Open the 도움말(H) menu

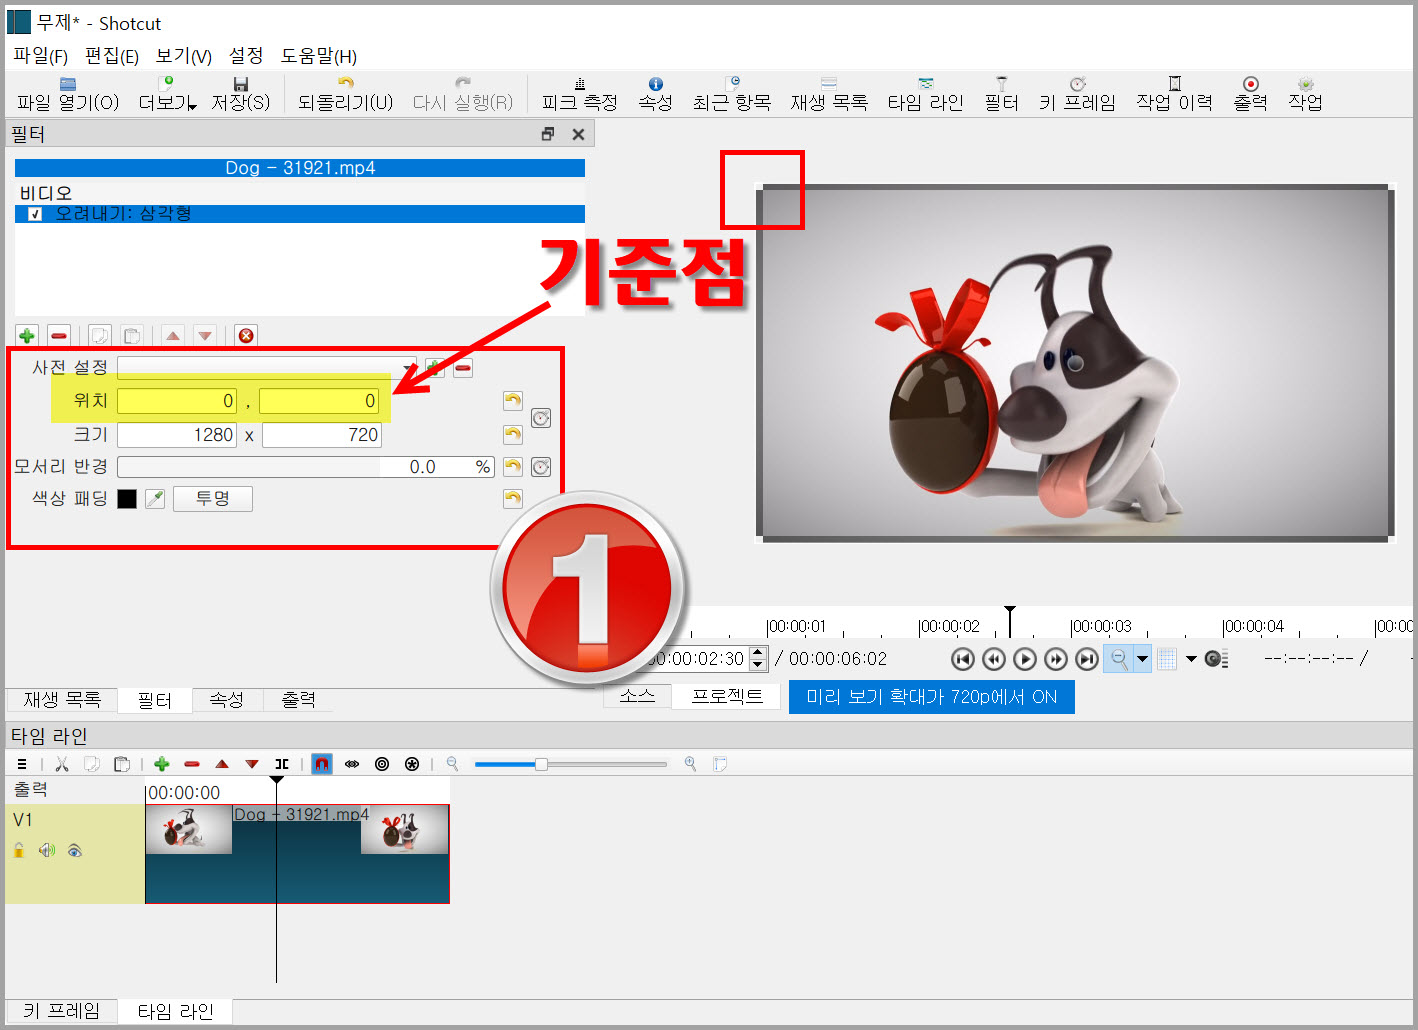pyautogui.click(x=319, y=56)
